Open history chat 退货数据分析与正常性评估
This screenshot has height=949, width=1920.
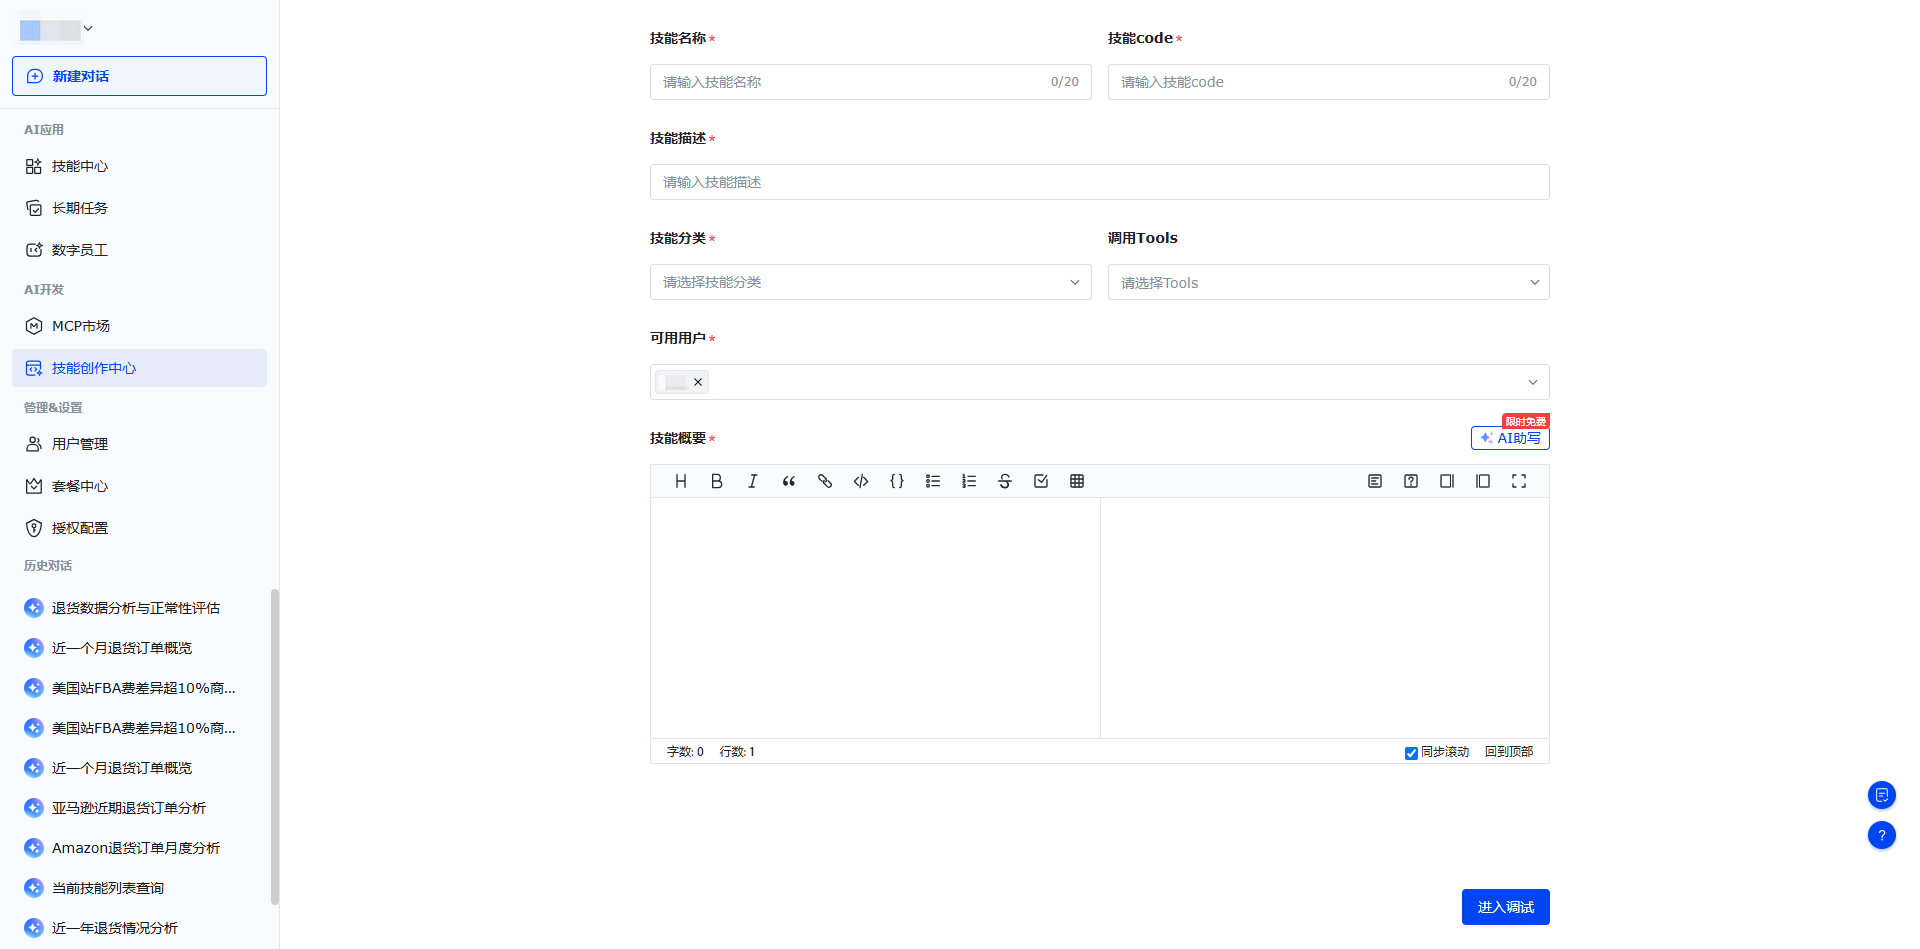140,608
